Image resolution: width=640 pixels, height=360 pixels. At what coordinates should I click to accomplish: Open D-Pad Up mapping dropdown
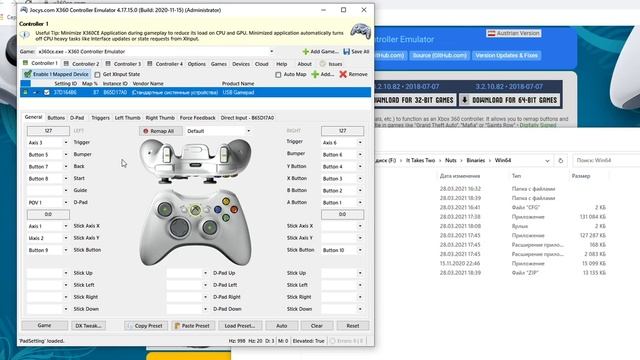coord(205,273)
